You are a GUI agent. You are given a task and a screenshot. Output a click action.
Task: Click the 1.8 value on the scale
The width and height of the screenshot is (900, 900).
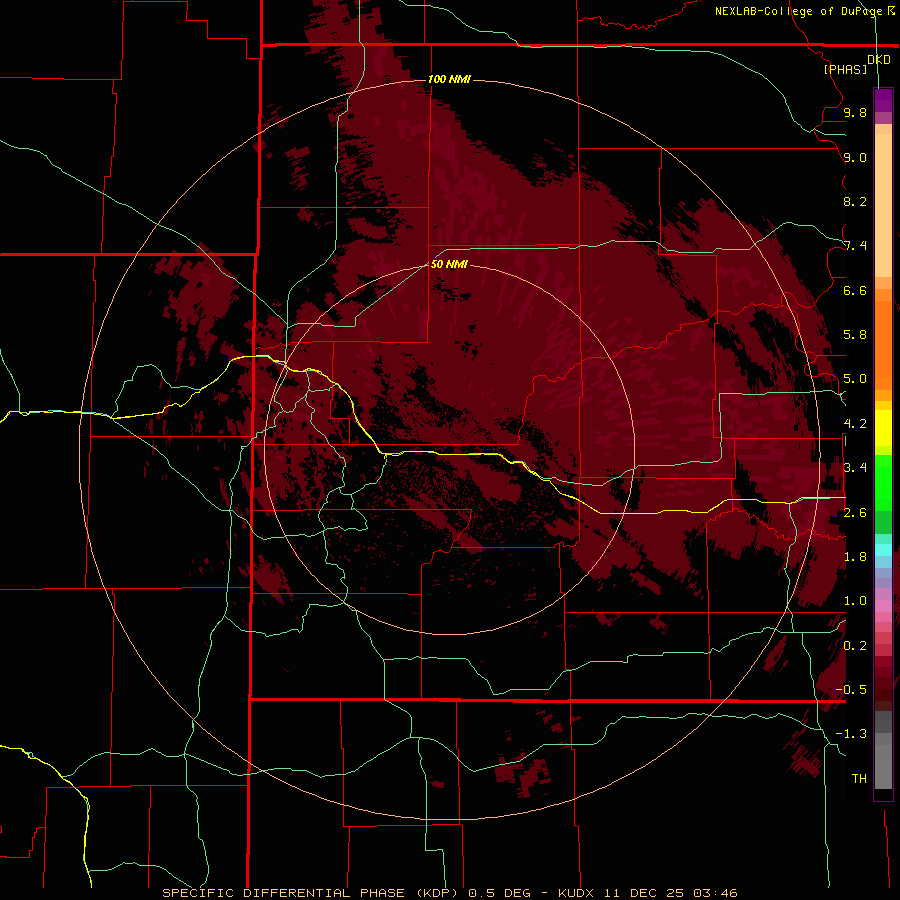855,557
